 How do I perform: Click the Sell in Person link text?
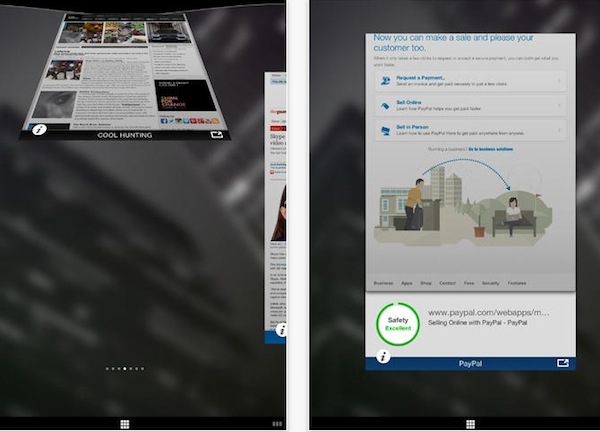click(412, 127)
